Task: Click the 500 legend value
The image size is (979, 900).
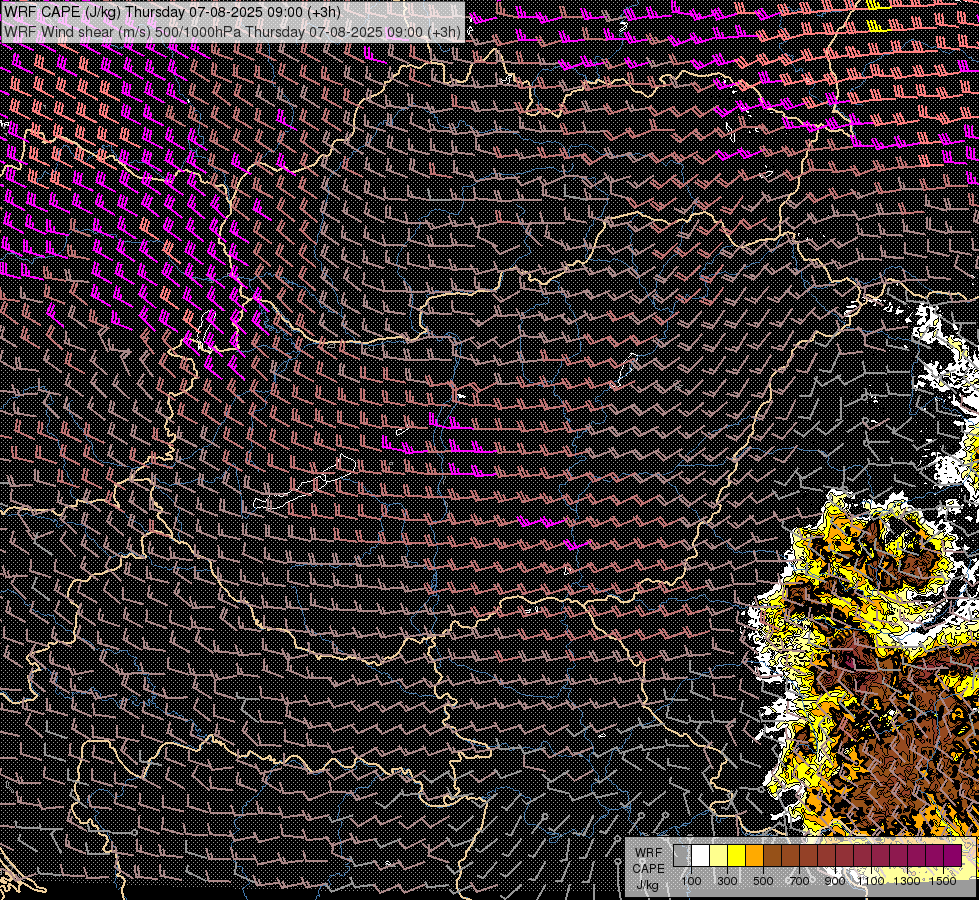Action: point(763,881)
